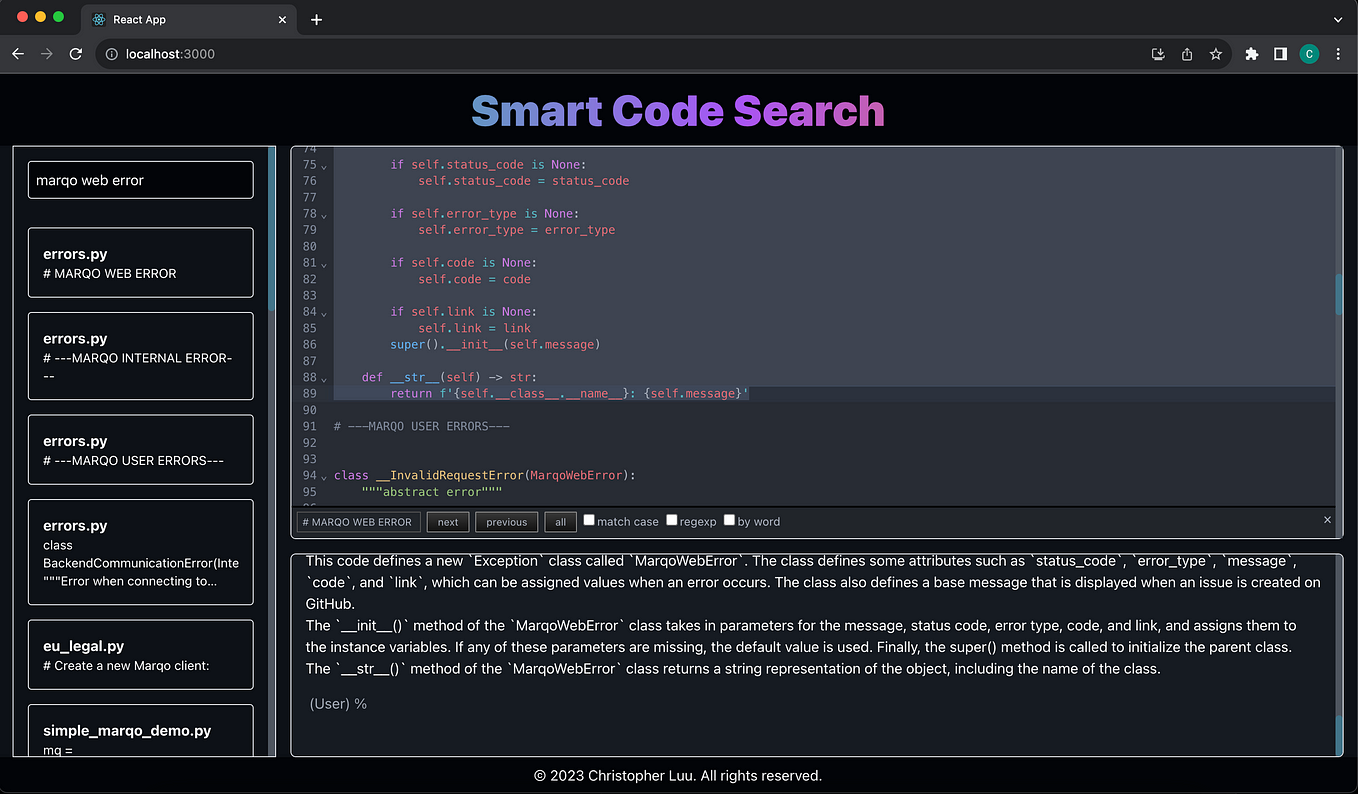Open BackendCommunicationError result card
Image resolution: width=1358 pixels, height=794 pixels.
pyautogui.click(x=141, y=552)
